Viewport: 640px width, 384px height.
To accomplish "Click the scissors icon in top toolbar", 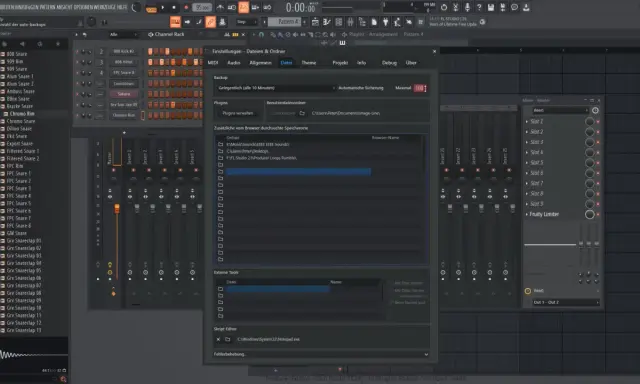I will click(x=456, y=7).
